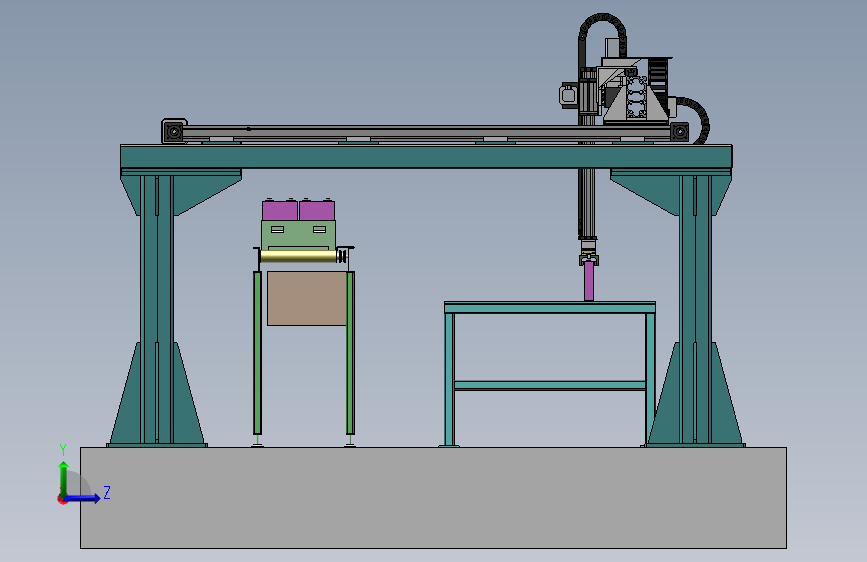
Task: Select the left green leg of the stand
Action: pyautogui.click(x=257, y=353)
